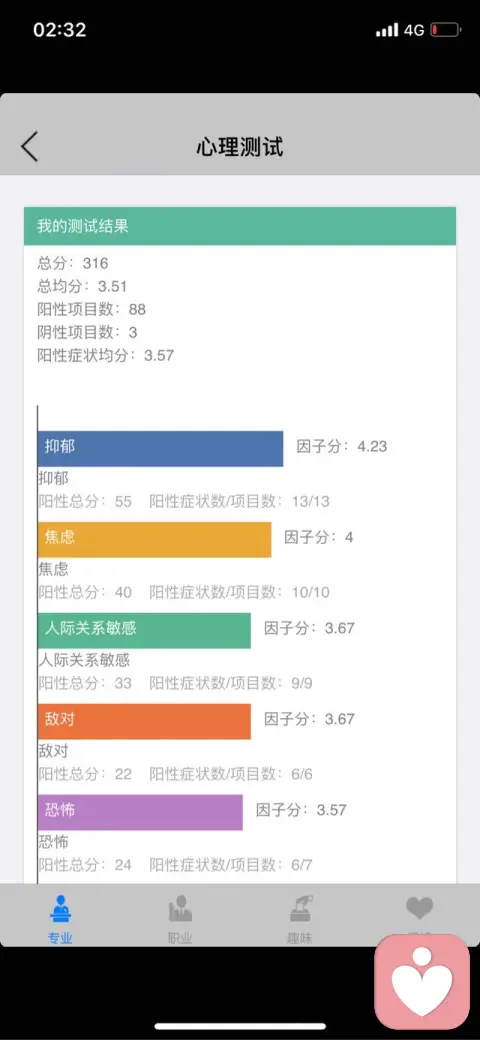The height and width of the screenshot is (1040, 480).
Task: Tap the pink heart app logo
Action: 422,982
